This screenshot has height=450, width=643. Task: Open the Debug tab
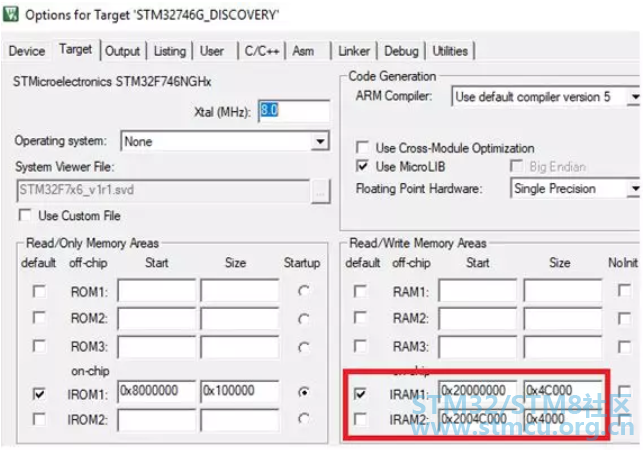401,51
